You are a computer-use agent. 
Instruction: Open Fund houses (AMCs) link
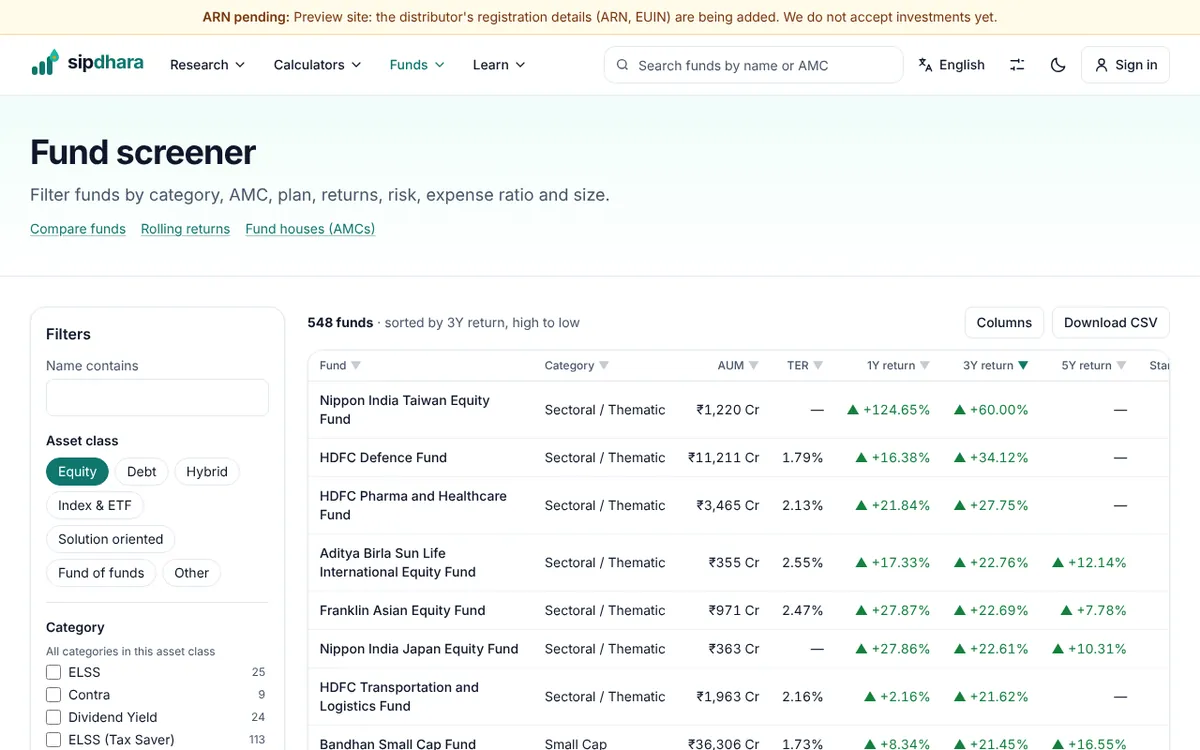310,229
